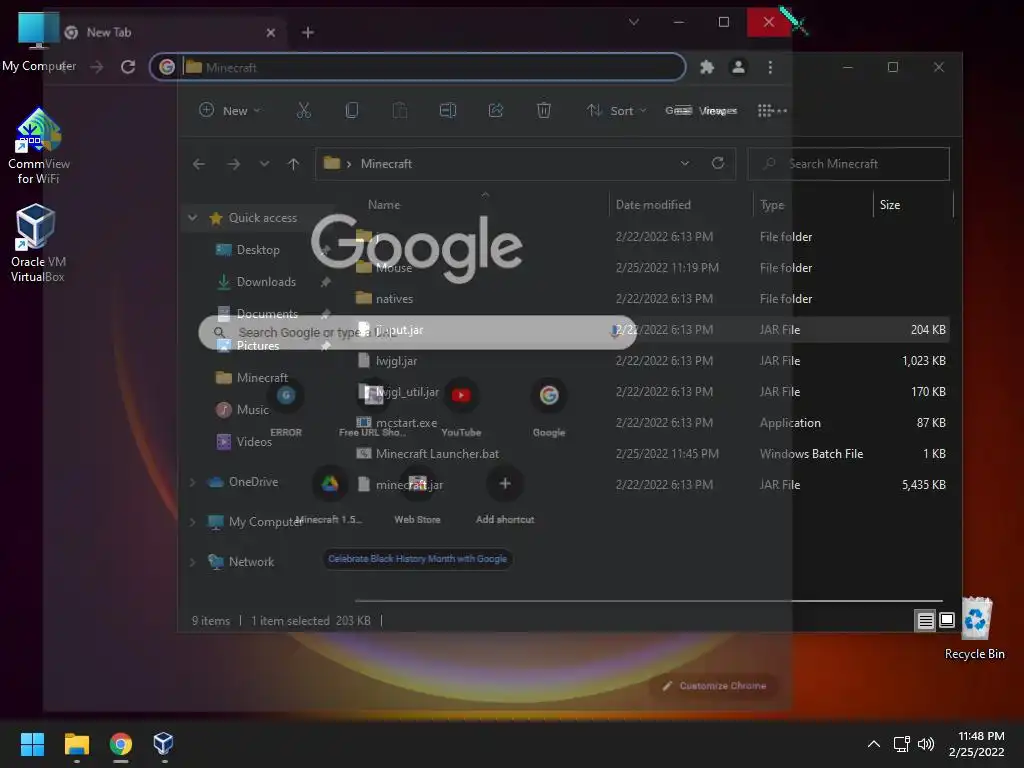Viewport: 1024px width, 768px height.
Task: Click the Chrome address bar
Action: click(418, 67)
